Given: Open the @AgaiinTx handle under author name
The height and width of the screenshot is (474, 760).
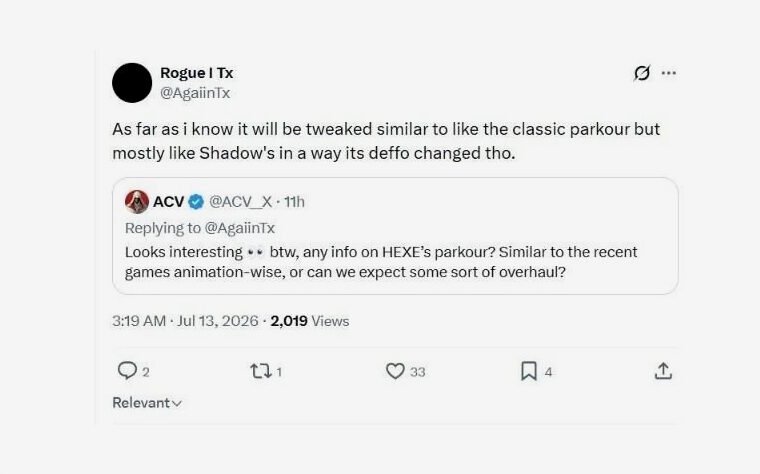Looking at the screenshot, I should pyautogui.click(x=195, y=93).
